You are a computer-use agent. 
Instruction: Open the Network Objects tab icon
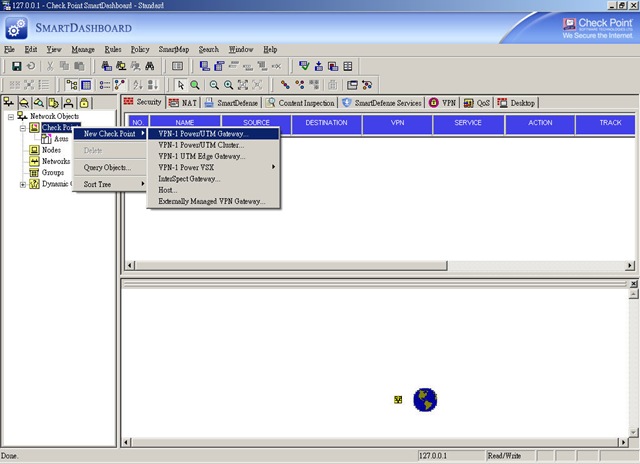click(9, 103)
